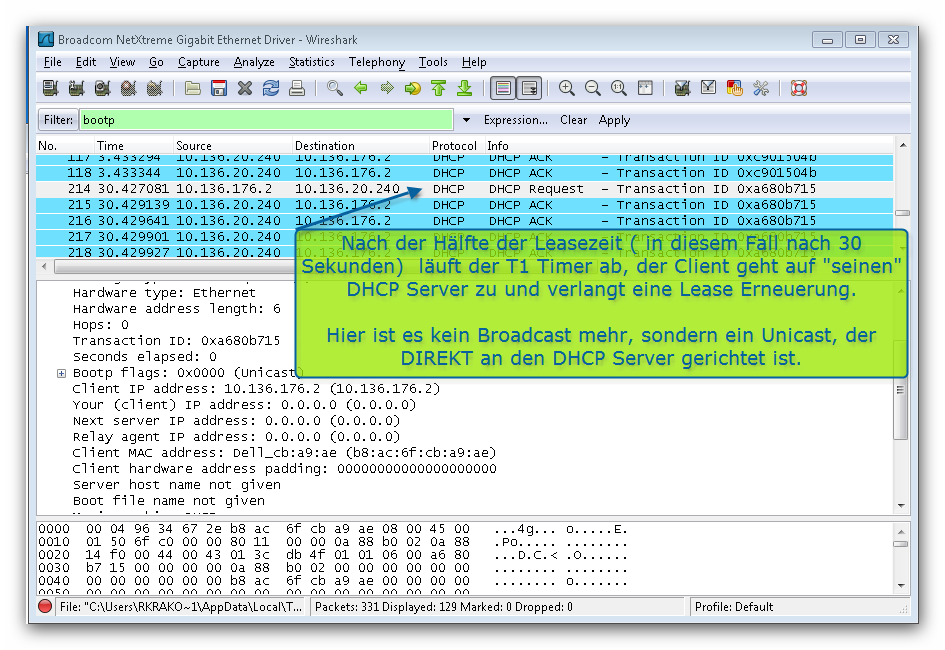Find a packet magnifier icon
The image size is (945, 650).
click(334, 89)
